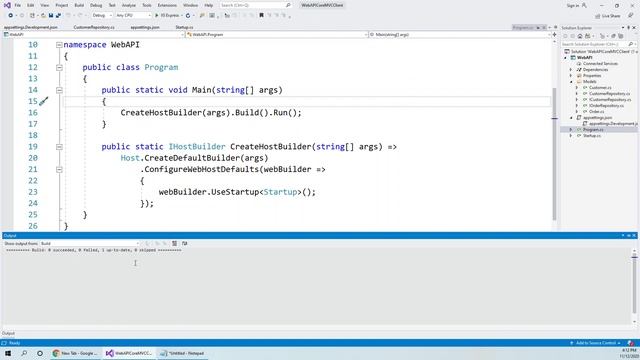This screenshot has width=640, height=360.
Task: Click the Home icon in Solution Explorer toolbar
Action: tap(580, 36)
